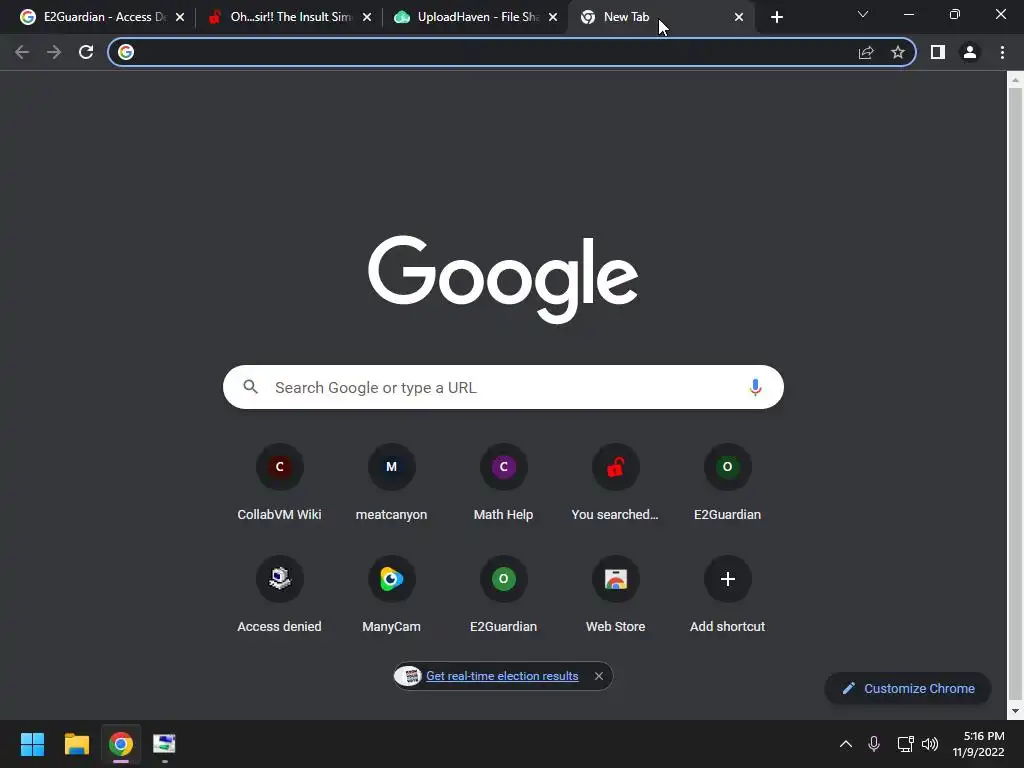Open second-row E2Guardian shortcut beside ManyCam
This screenshot has width=1024, height=768.
point(504,594)
